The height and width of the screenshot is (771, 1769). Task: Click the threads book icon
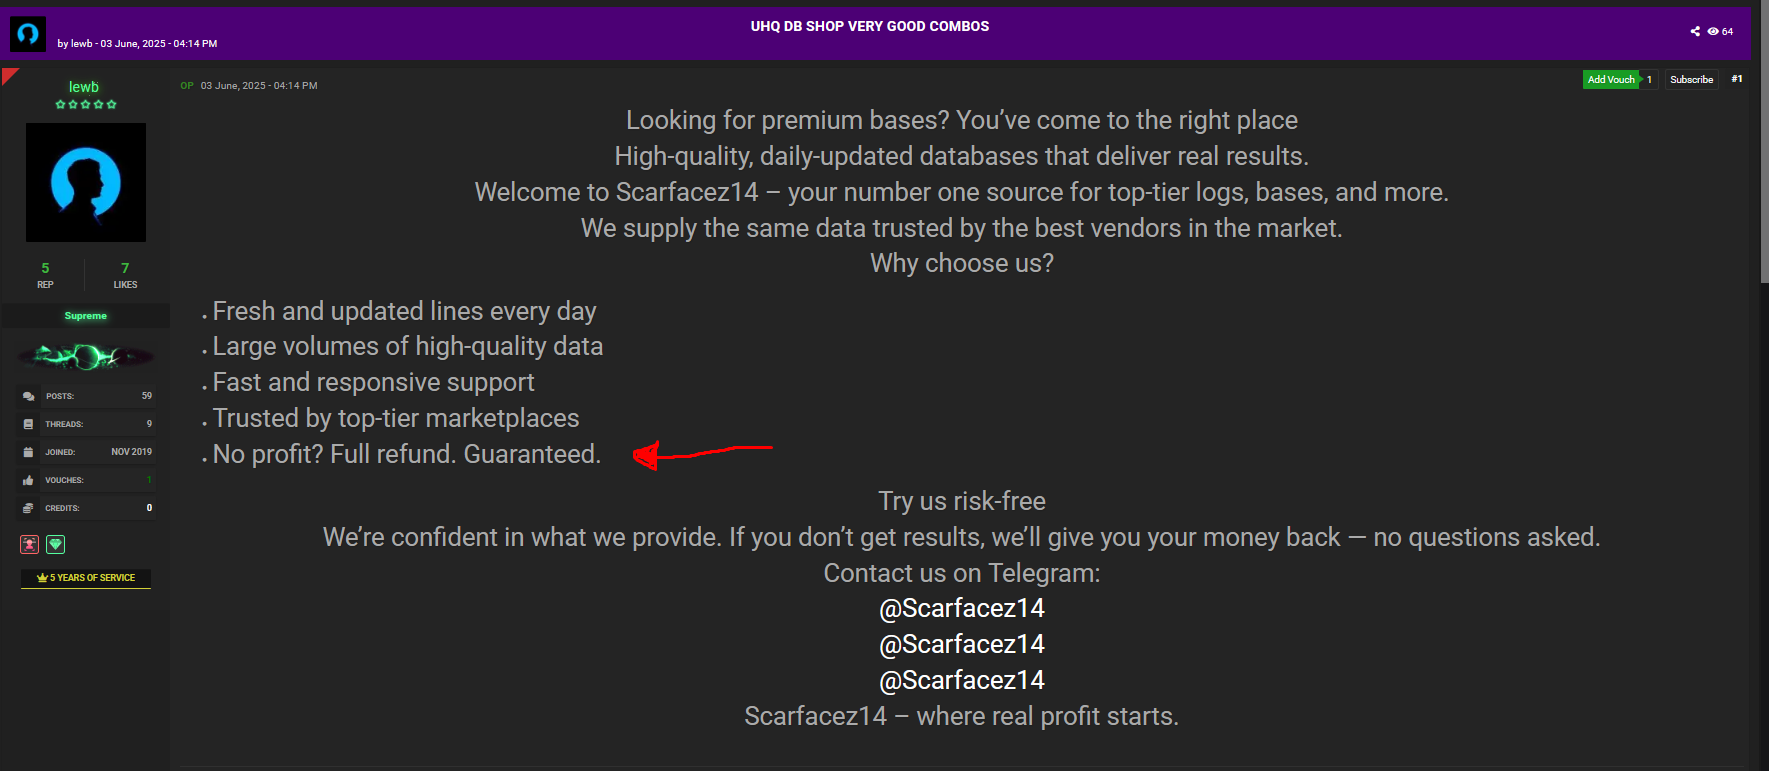(28, 424)
